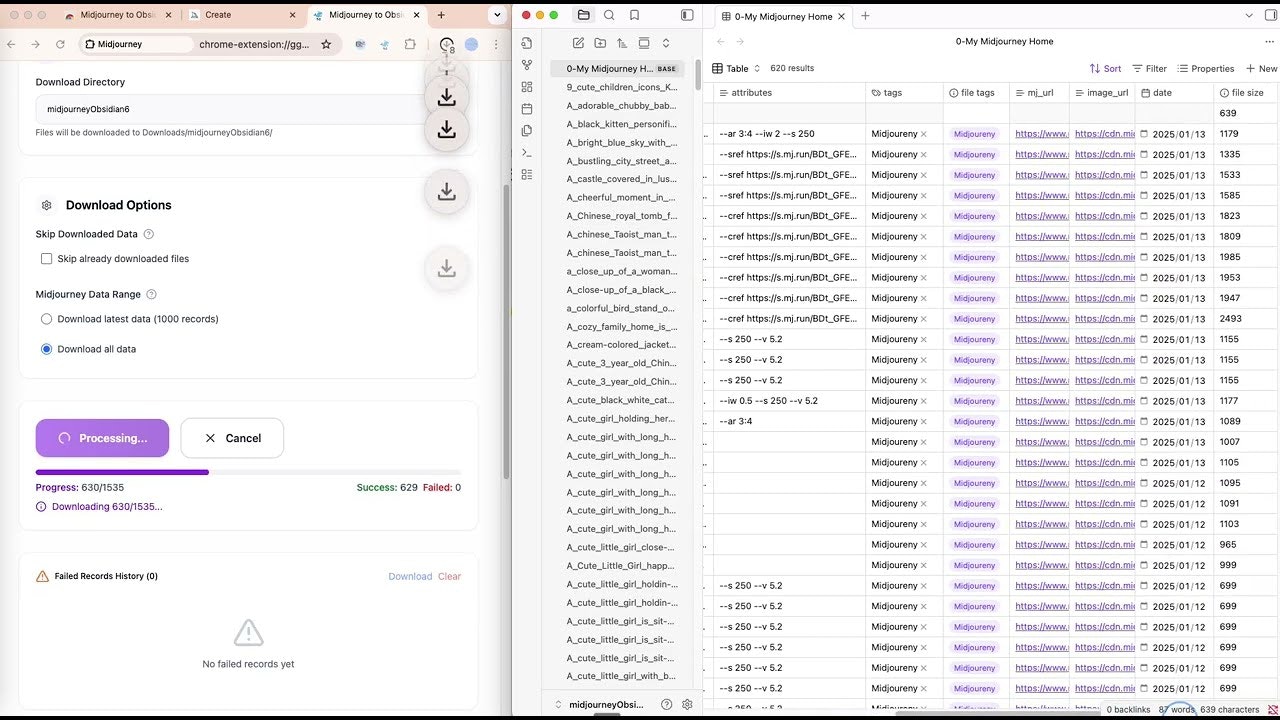Open Chrome downloads indicator icon

[447, 45]
